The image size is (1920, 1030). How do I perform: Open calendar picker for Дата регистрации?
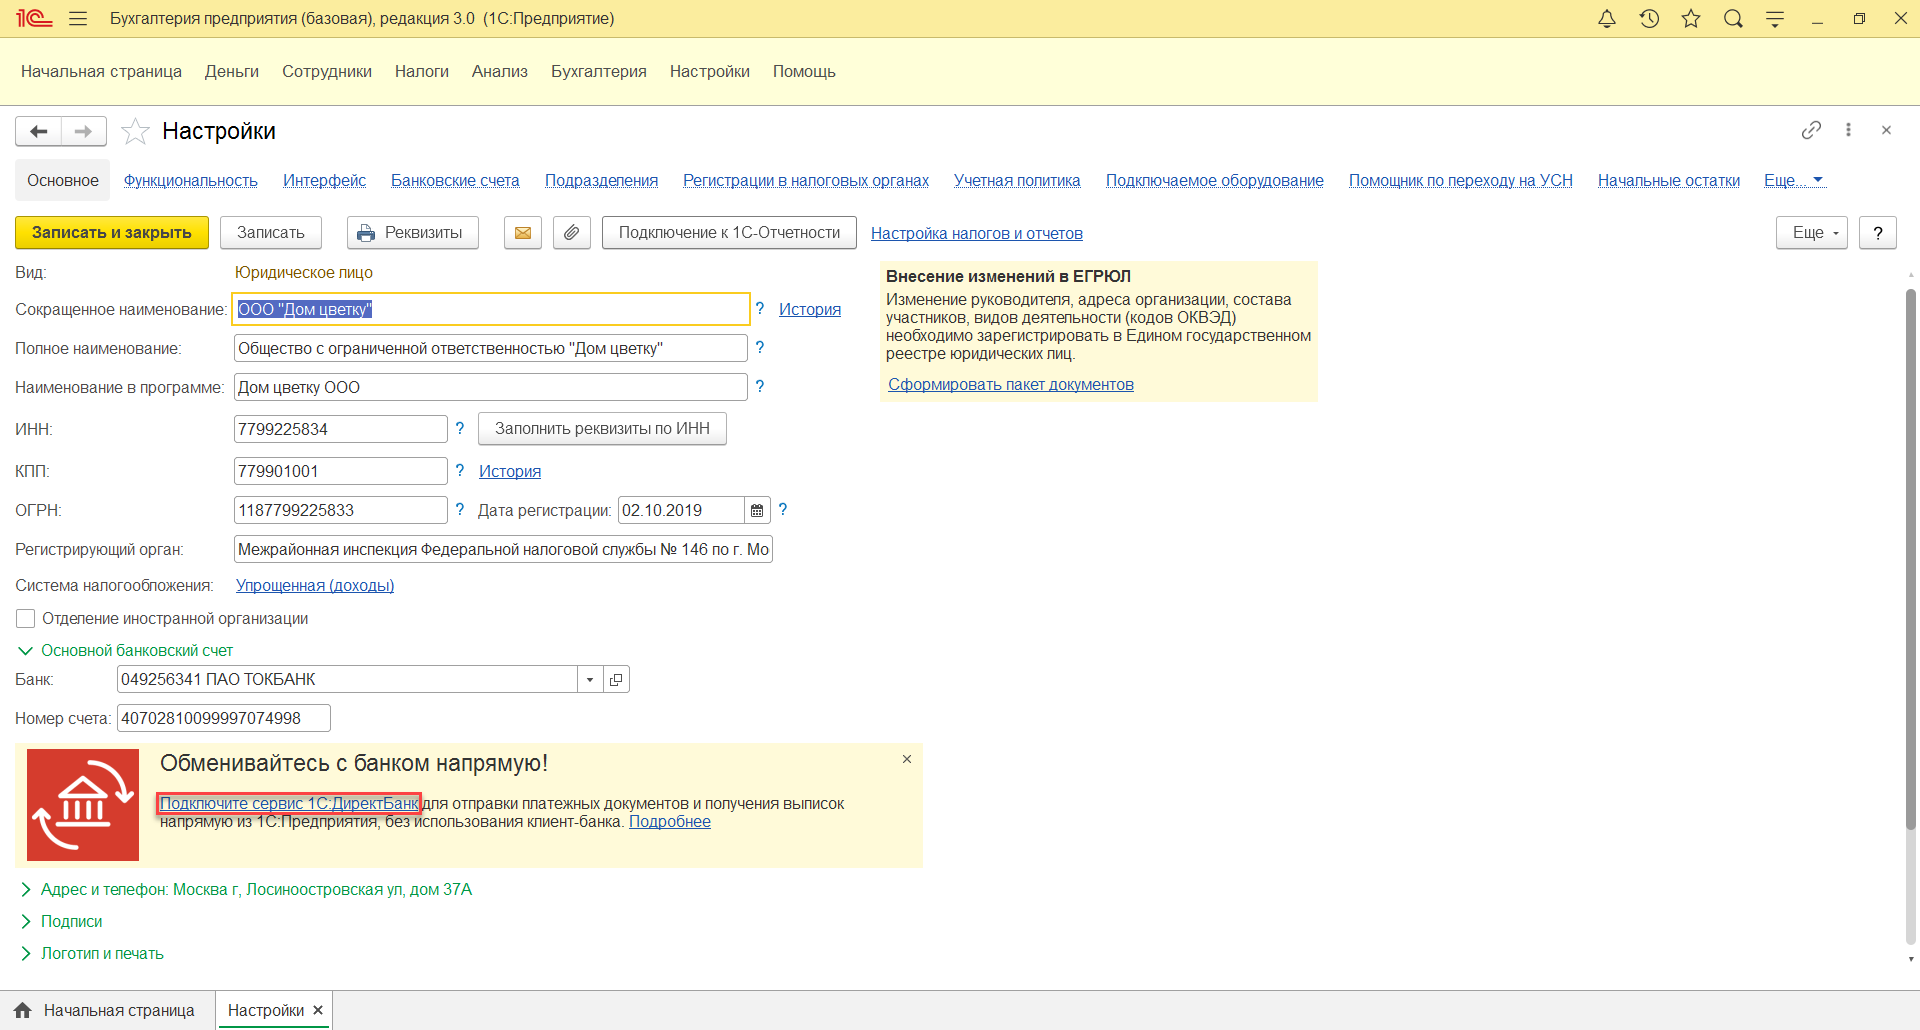(x=757, y=510)
